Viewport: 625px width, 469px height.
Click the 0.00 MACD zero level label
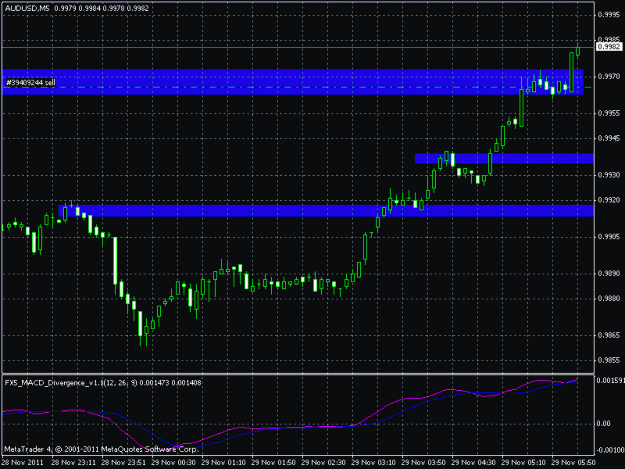[x=603, y=424]
